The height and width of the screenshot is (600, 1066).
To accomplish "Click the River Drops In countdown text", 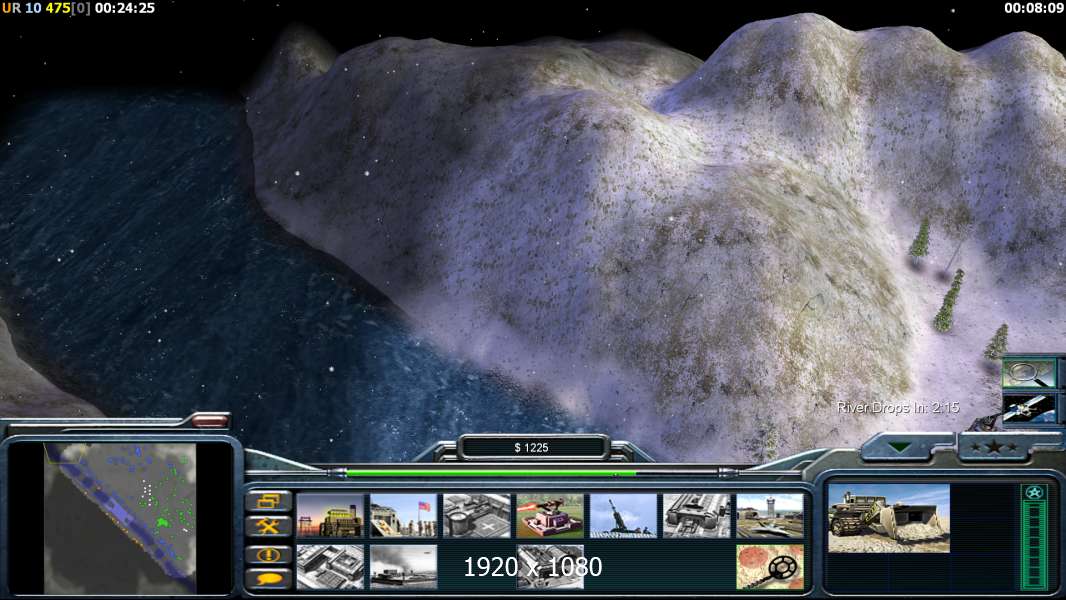I will point(897,407).
